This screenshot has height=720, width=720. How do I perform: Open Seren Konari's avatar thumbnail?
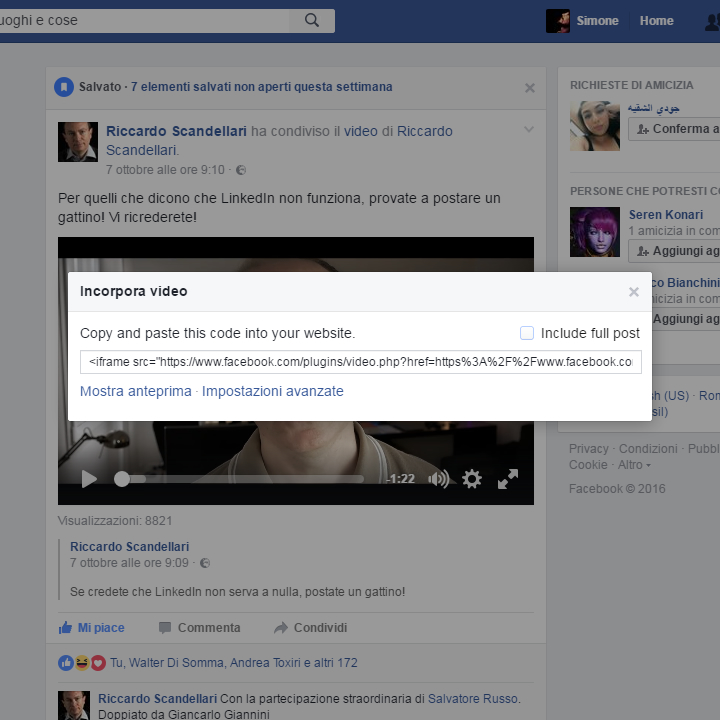(x=595, y=232)
